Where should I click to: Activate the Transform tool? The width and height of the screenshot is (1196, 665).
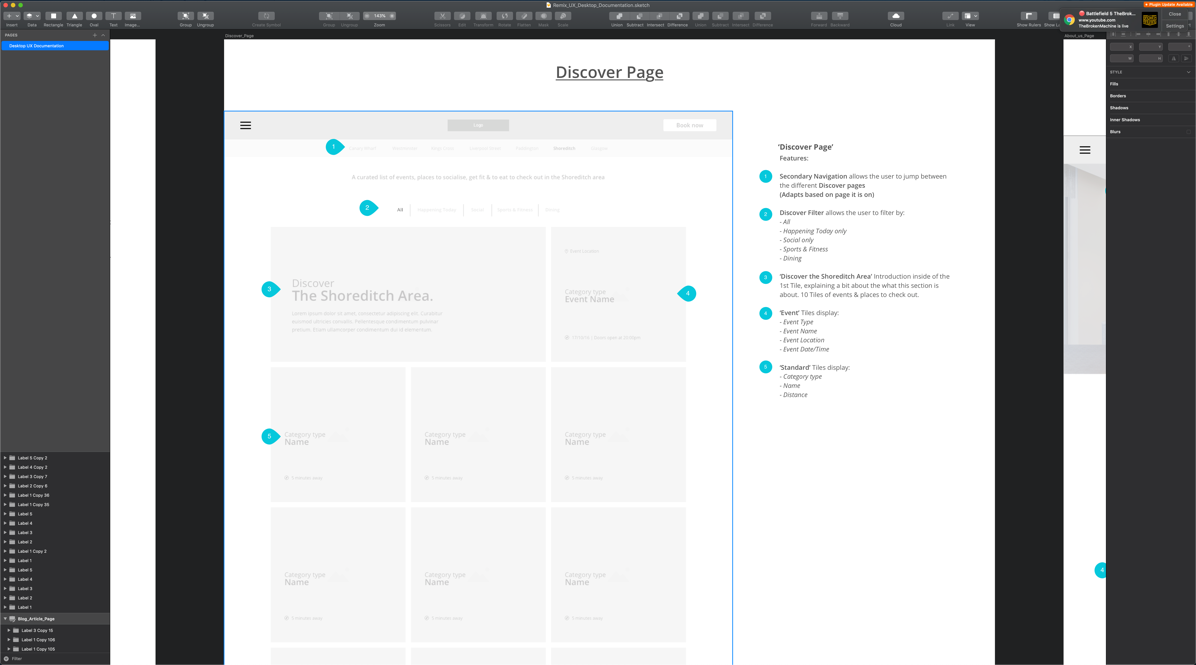[x=483, y=16]
